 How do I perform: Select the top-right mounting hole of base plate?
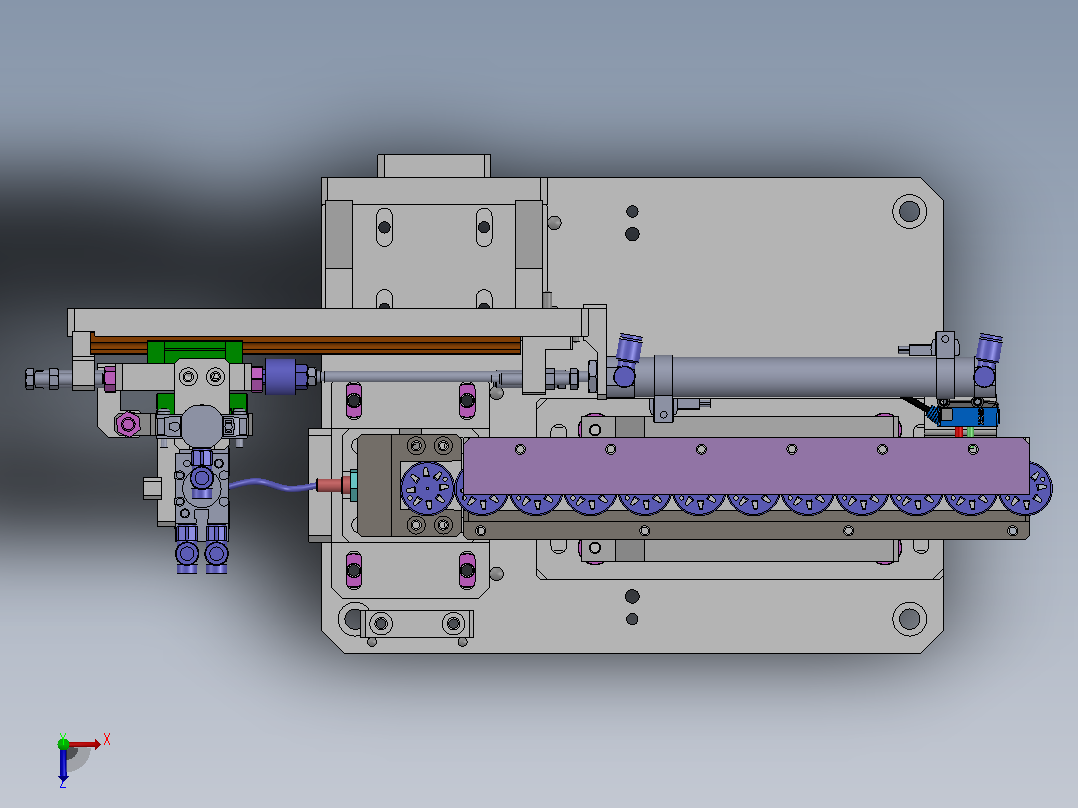tap(909, 211)
